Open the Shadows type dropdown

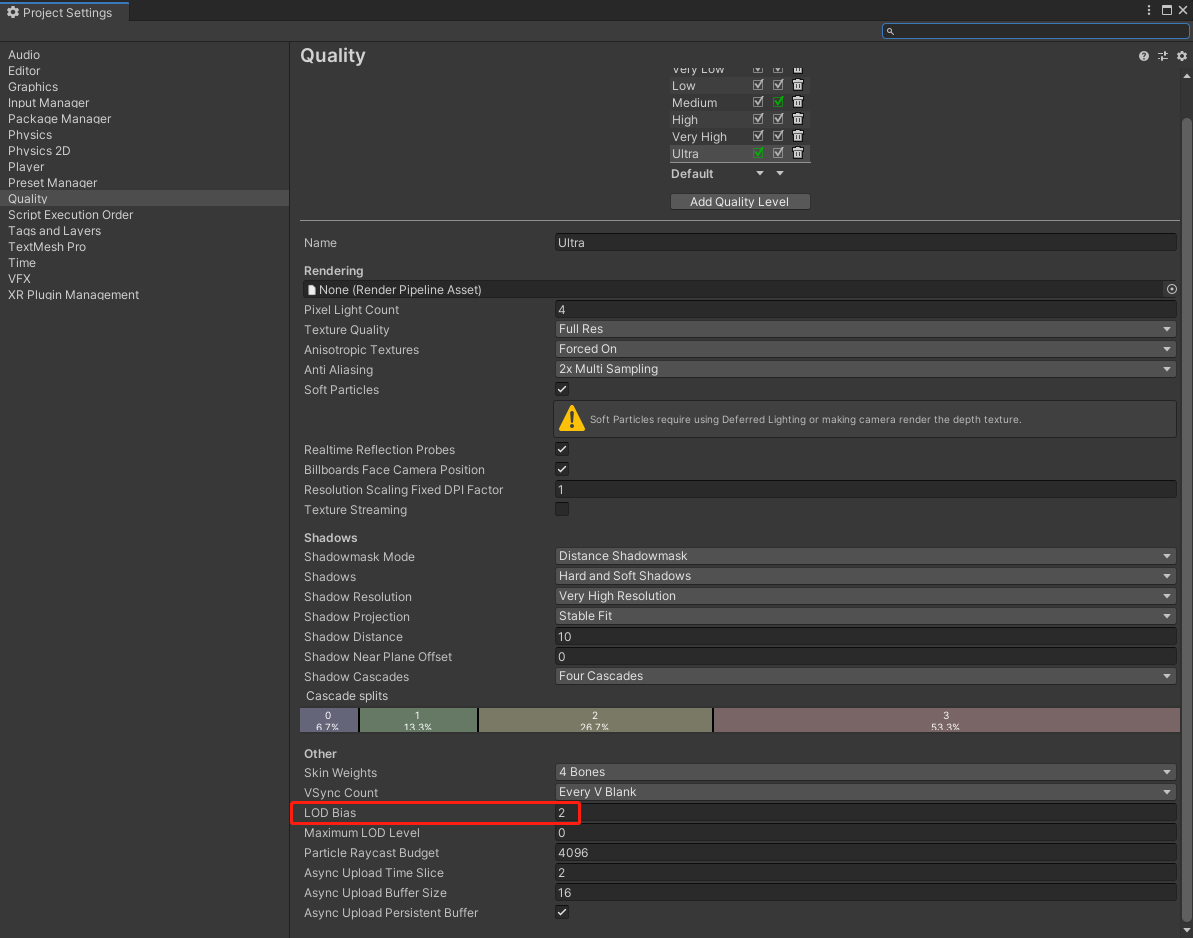866,577
